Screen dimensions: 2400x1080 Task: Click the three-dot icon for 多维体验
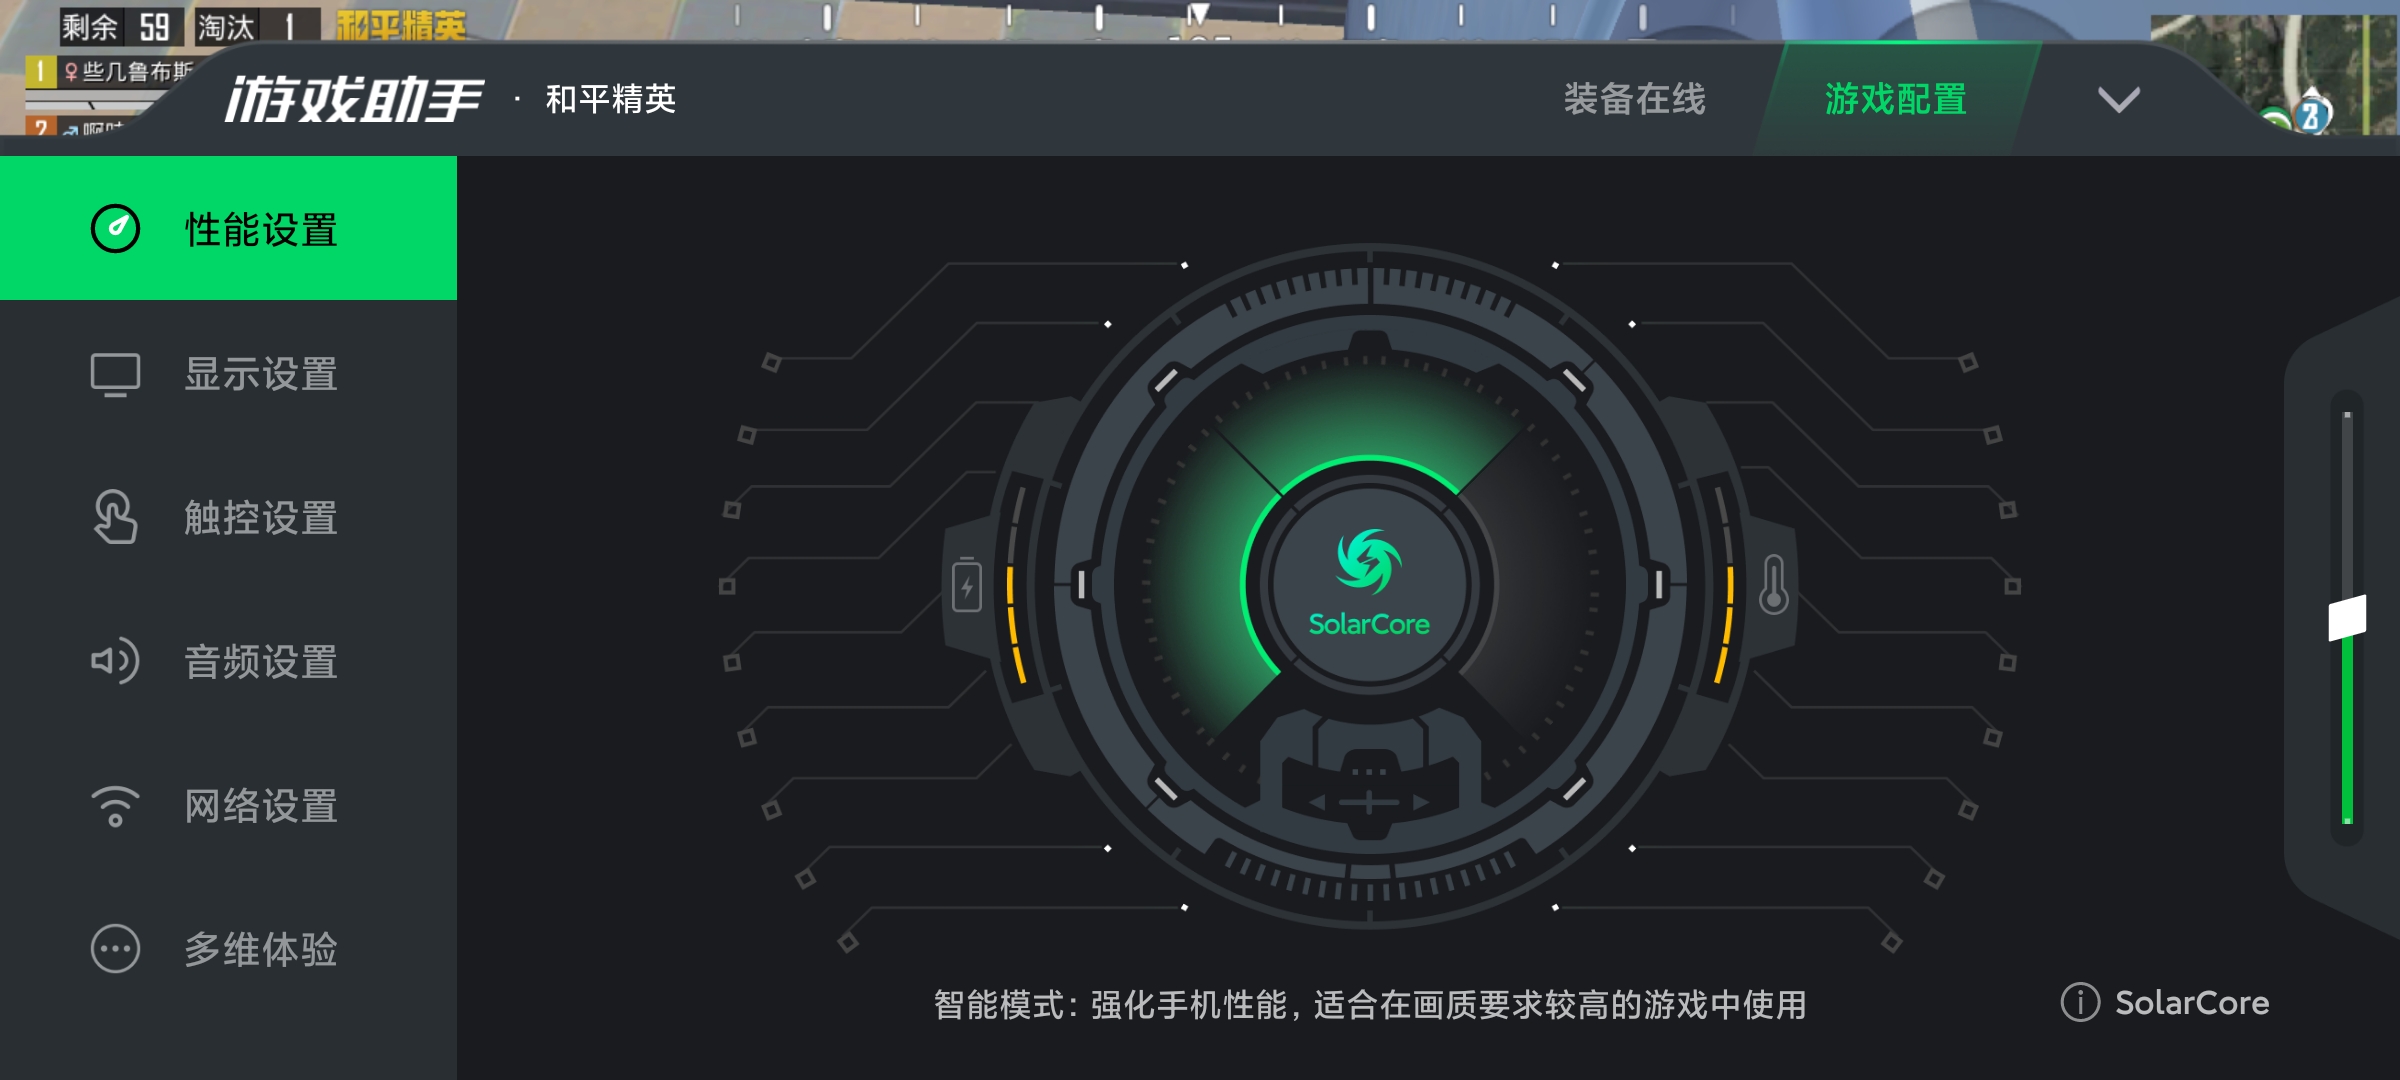(x=115, y=949)
